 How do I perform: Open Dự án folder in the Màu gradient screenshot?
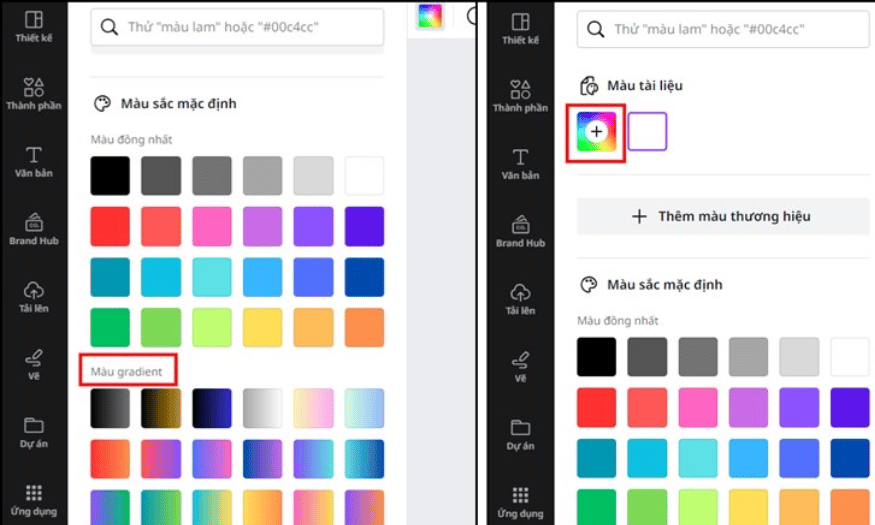tap(33, 432)
